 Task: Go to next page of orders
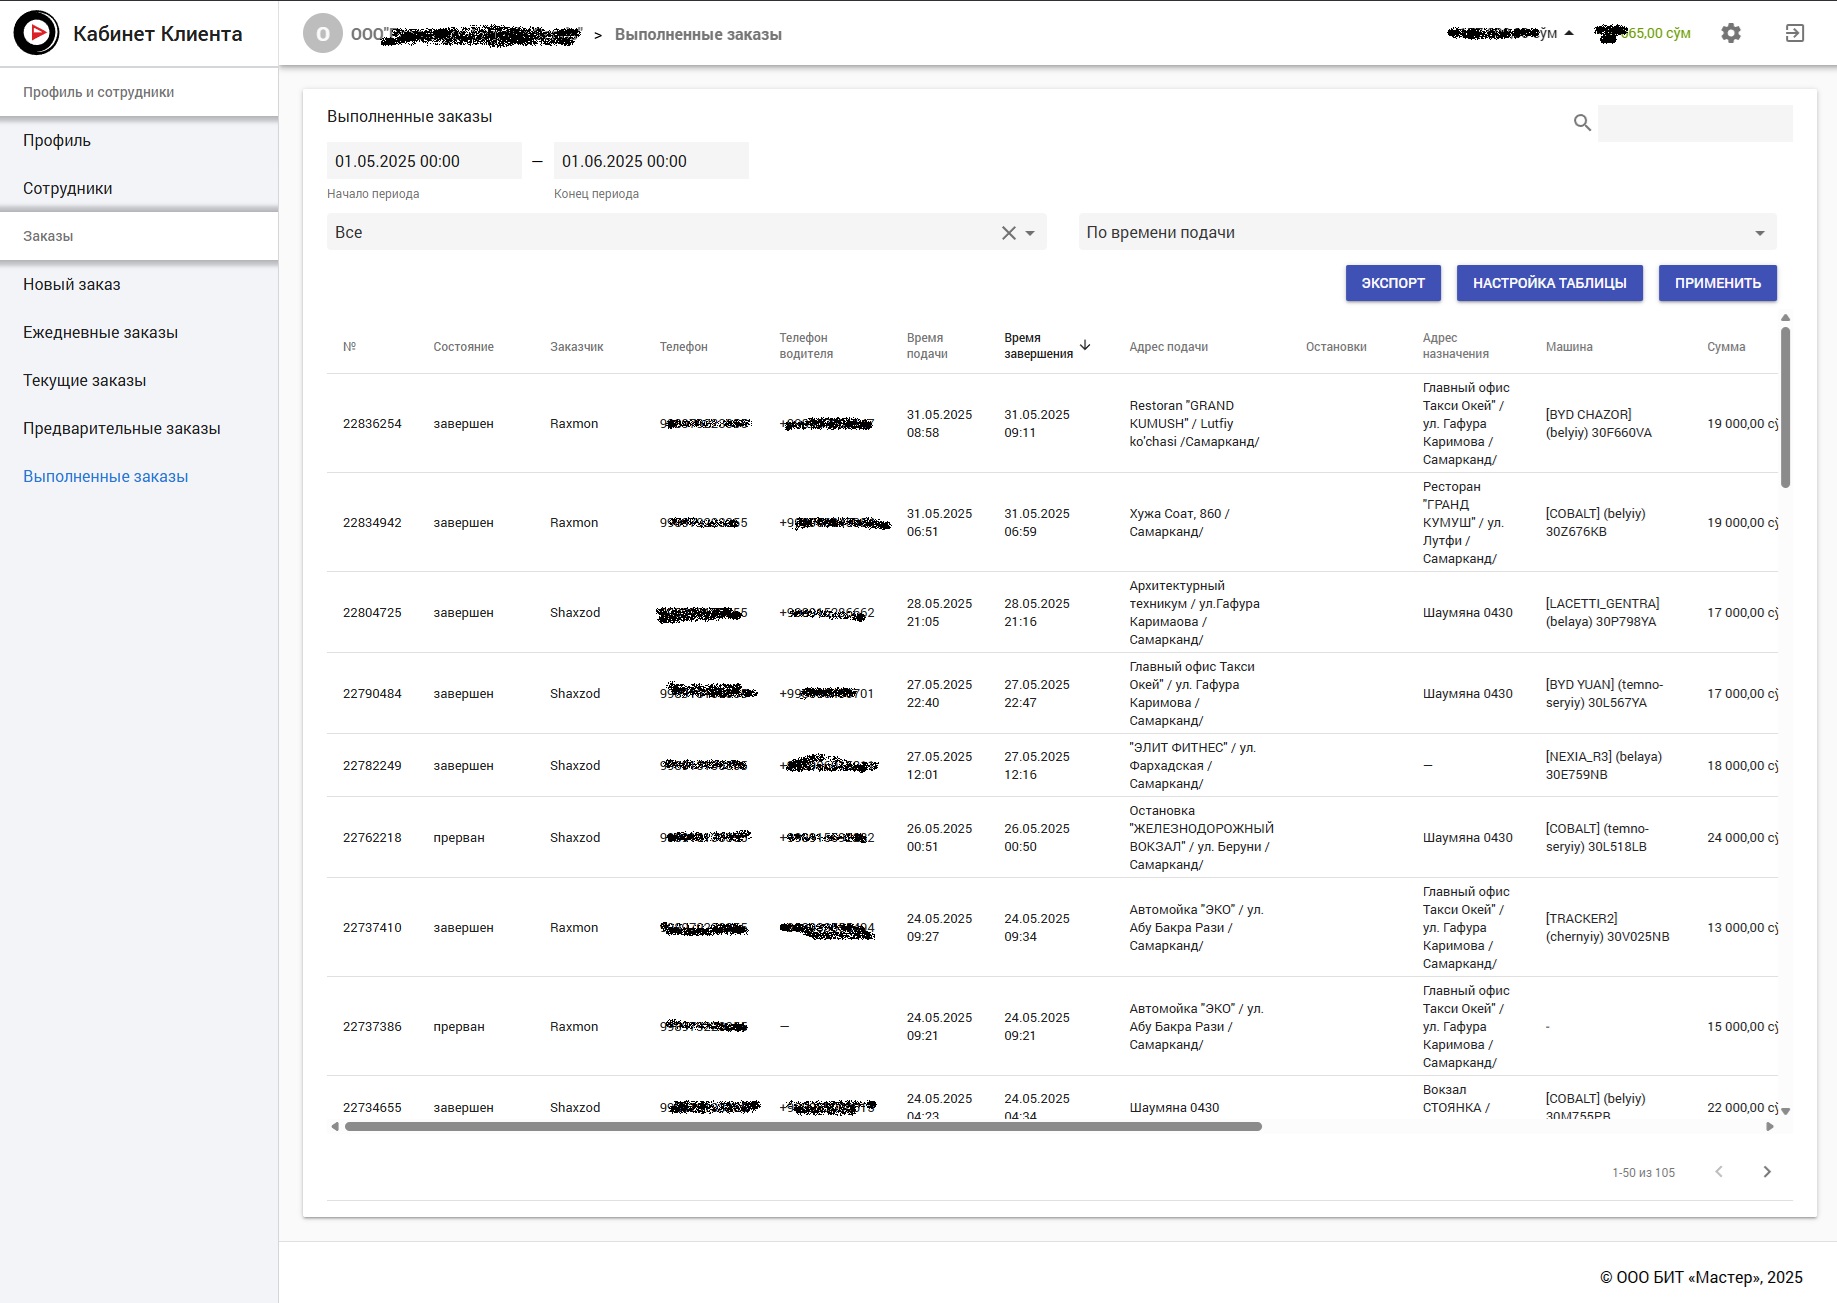click(x=1767, y=1172)
